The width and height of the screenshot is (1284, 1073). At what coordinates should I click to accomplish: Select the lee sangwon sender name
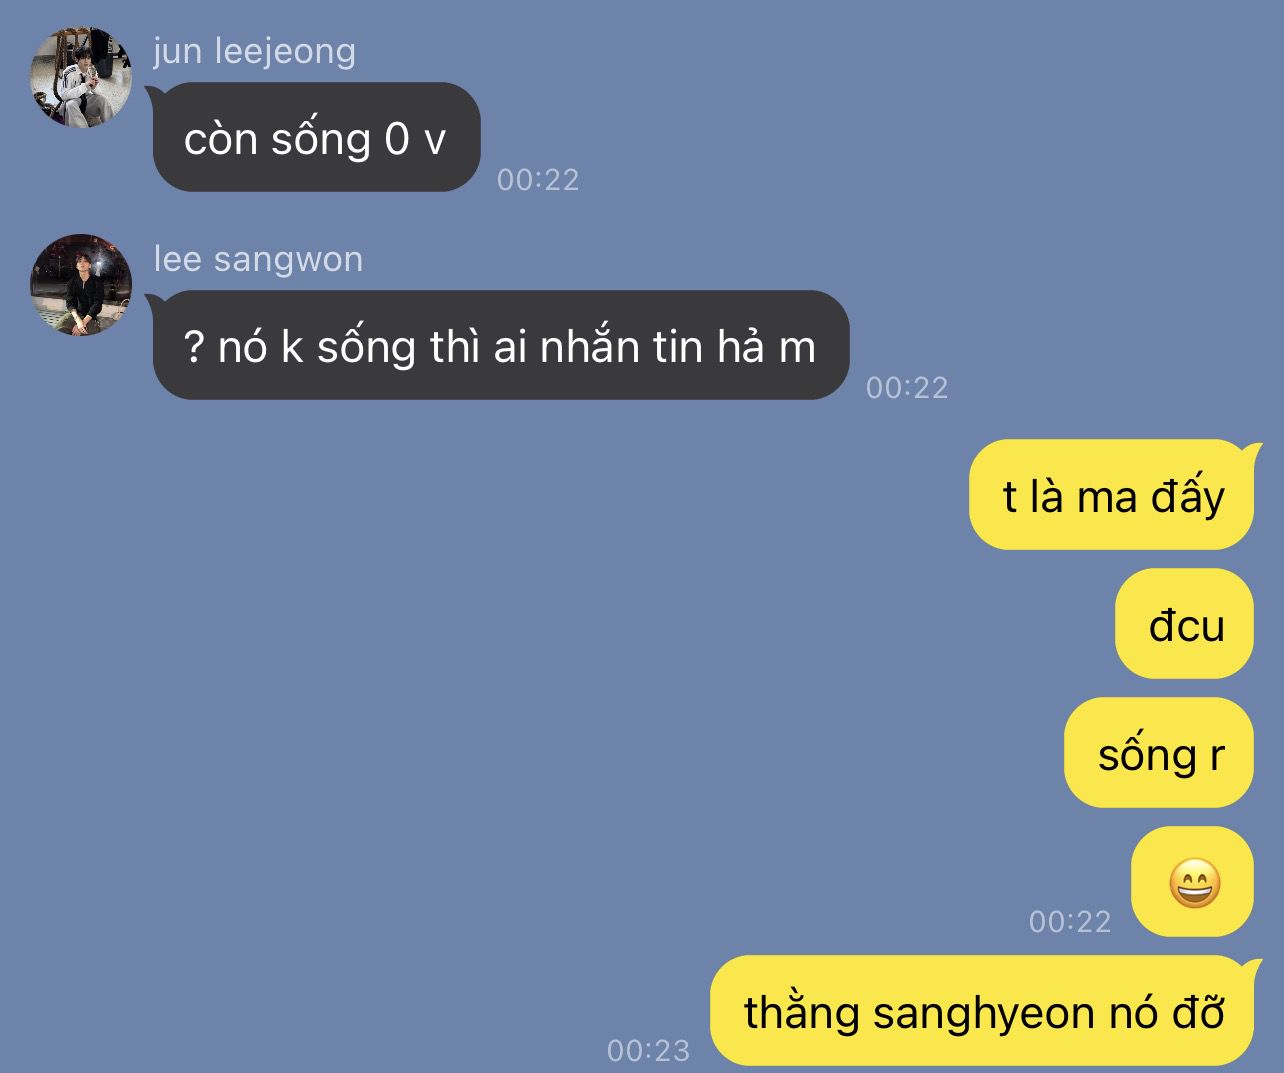[258, 259]
